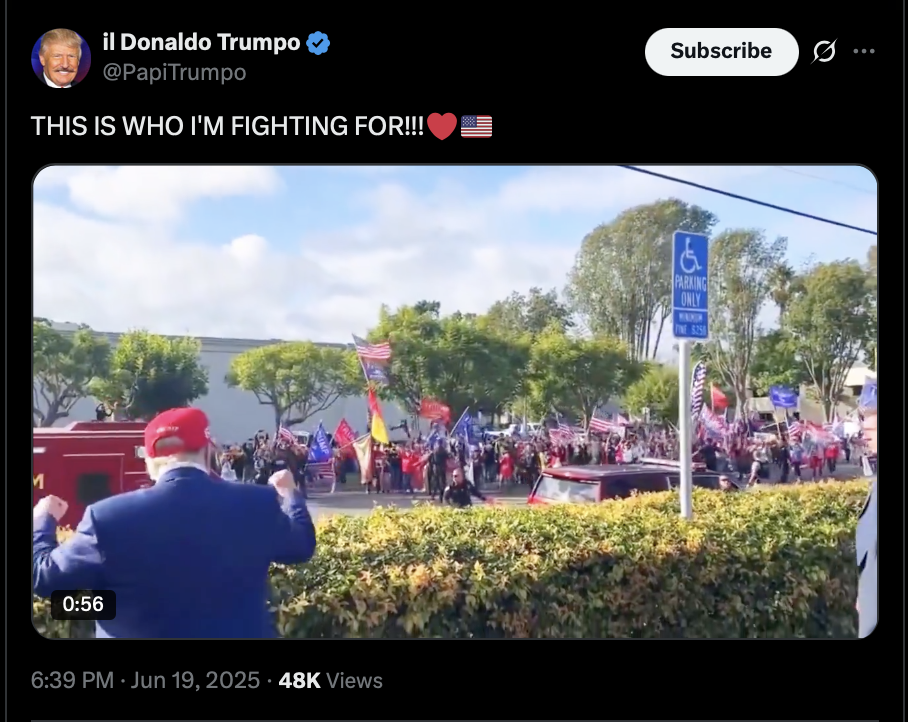
Task: Click the Subscribe button
Action: click(722, 52)
